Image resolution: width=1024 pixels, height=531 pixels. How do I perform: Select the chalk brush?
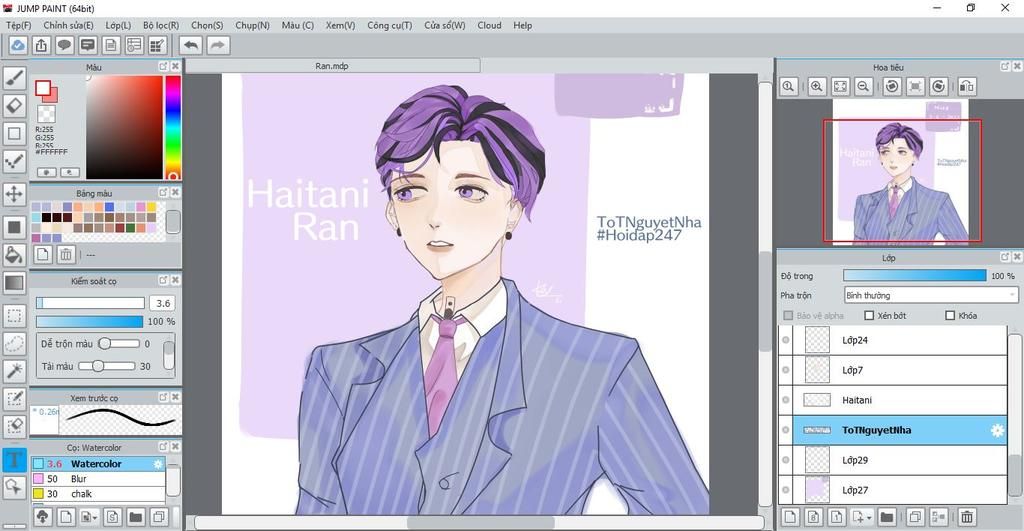coord(98,494)
